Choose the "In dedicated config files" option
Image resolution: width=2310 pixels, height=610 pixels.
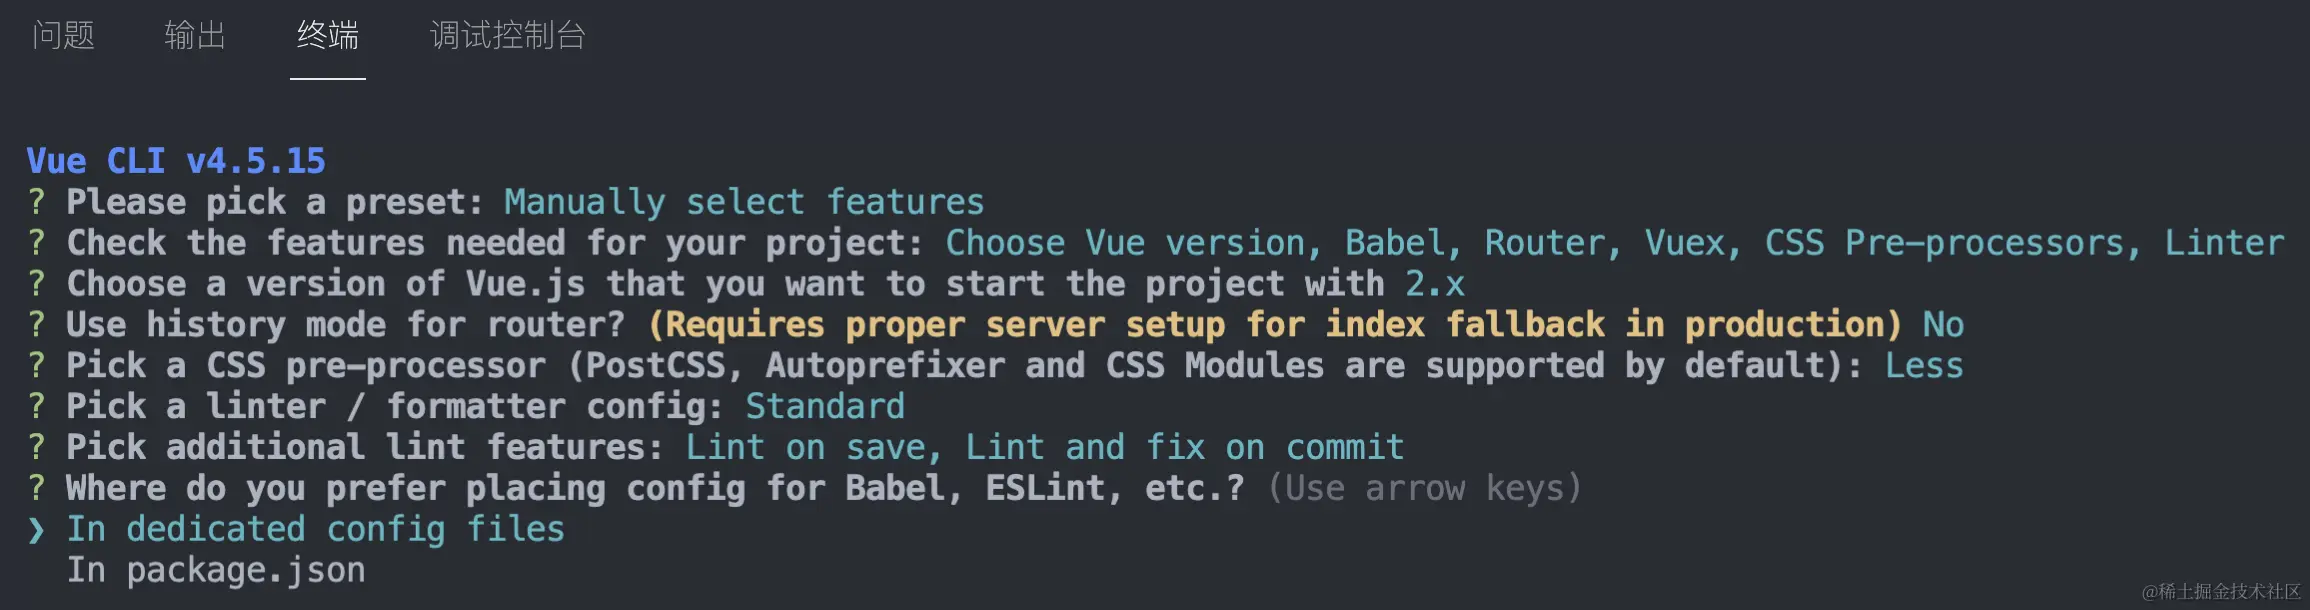pyautogui.click(x=315, y=529)
